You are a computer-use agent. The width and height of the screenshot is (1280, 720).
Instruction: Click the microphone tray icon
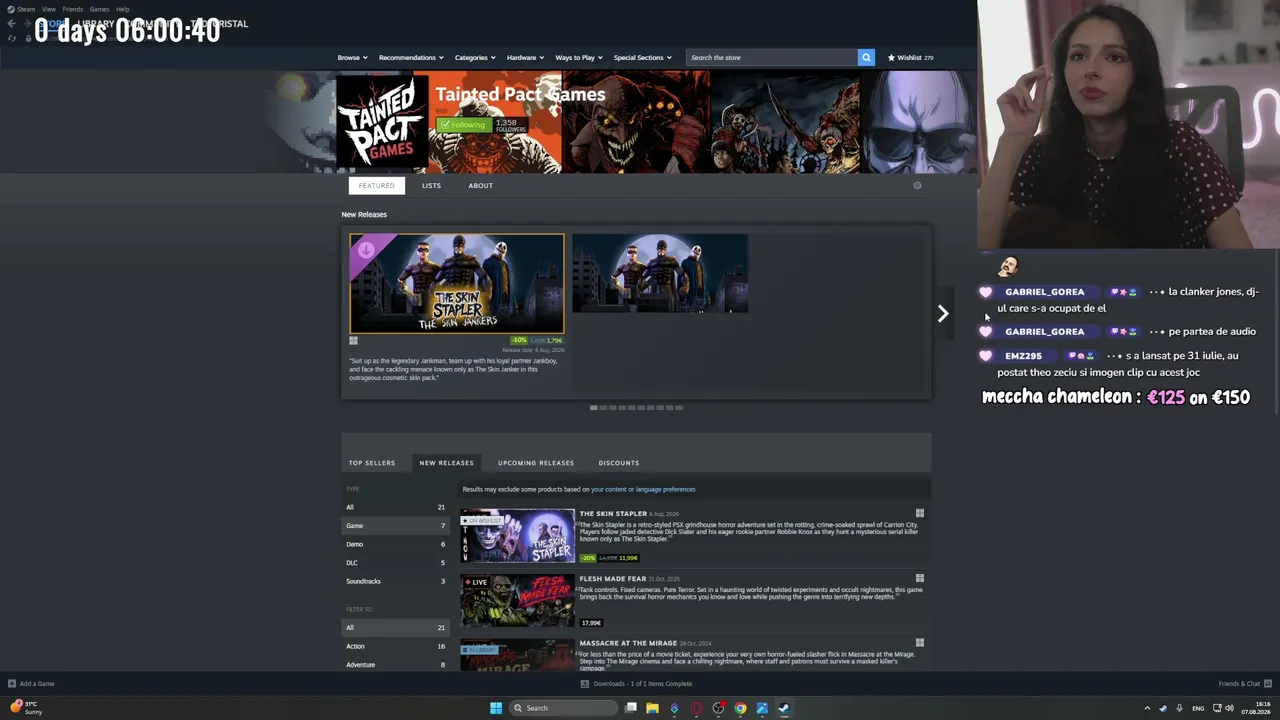1179,708
